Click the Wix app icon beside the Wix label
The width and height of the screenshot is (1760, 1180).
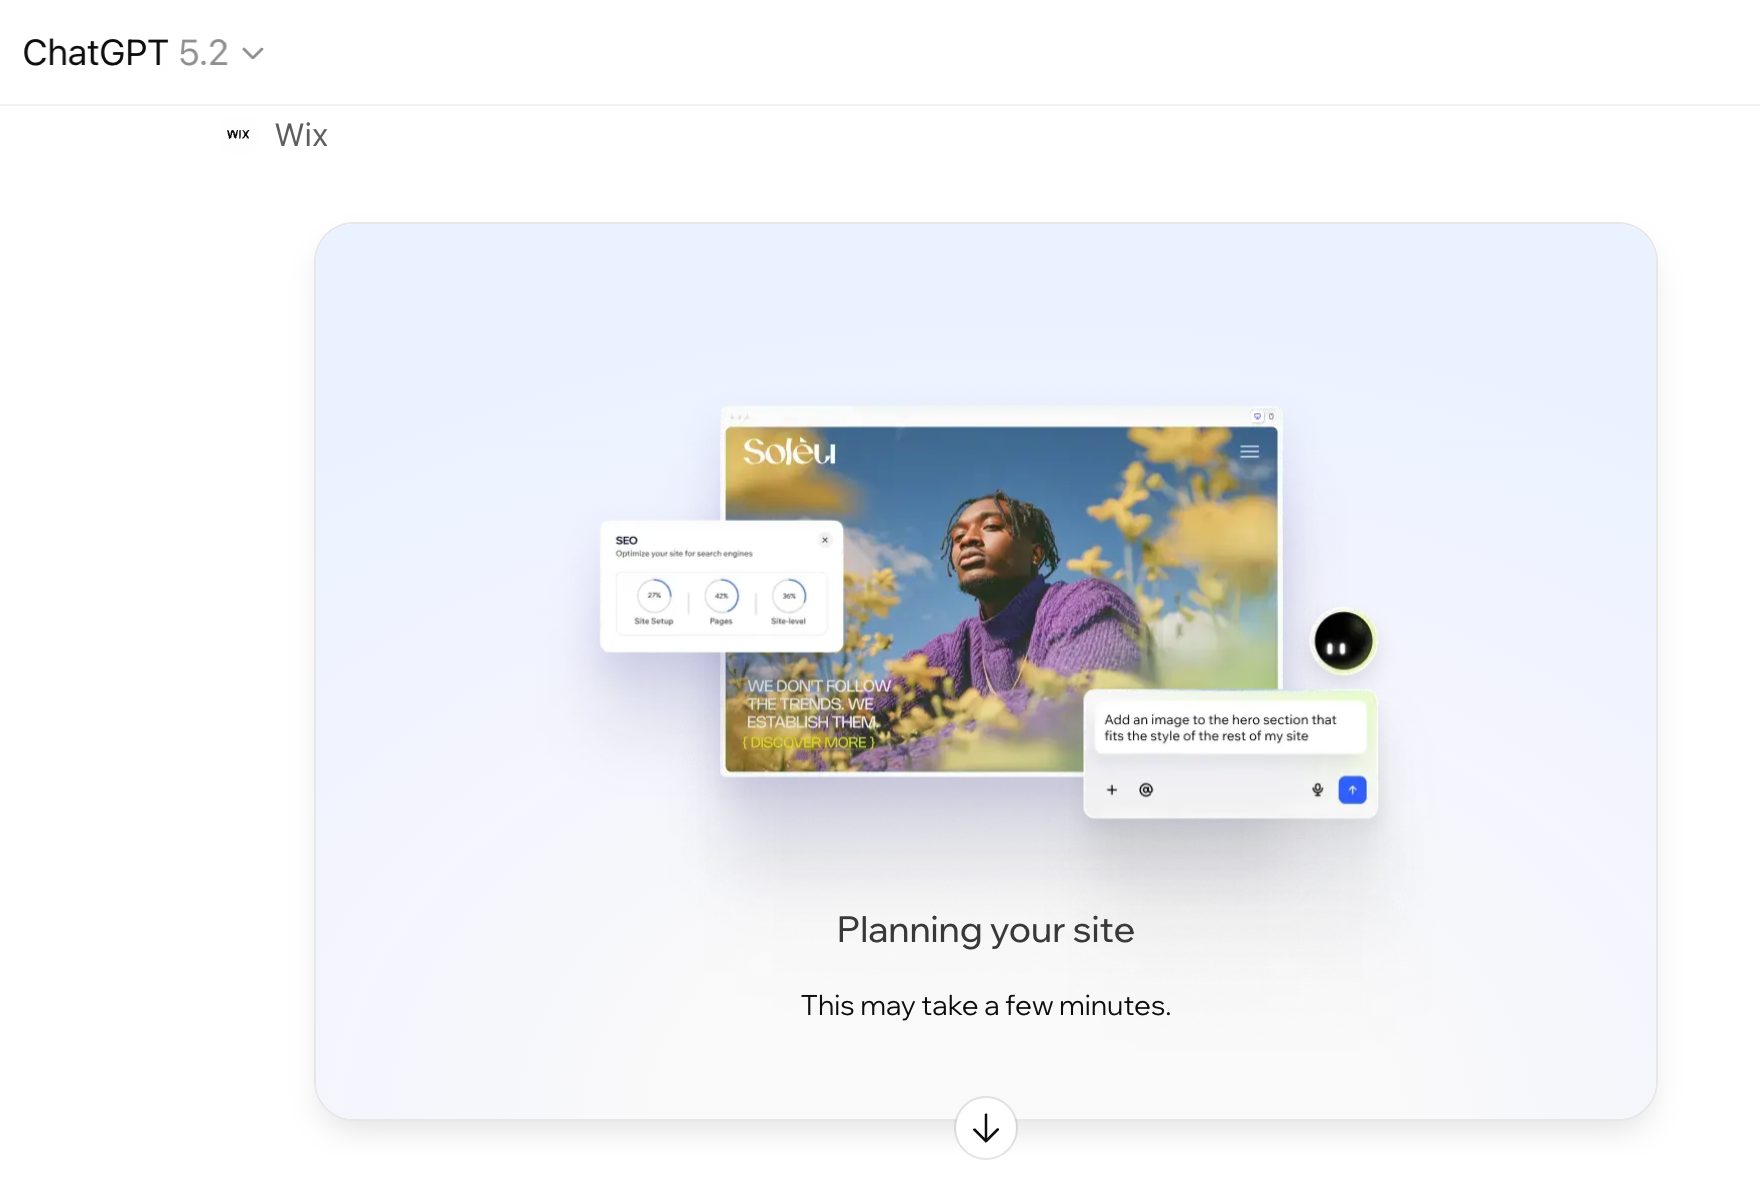point(237,133)
